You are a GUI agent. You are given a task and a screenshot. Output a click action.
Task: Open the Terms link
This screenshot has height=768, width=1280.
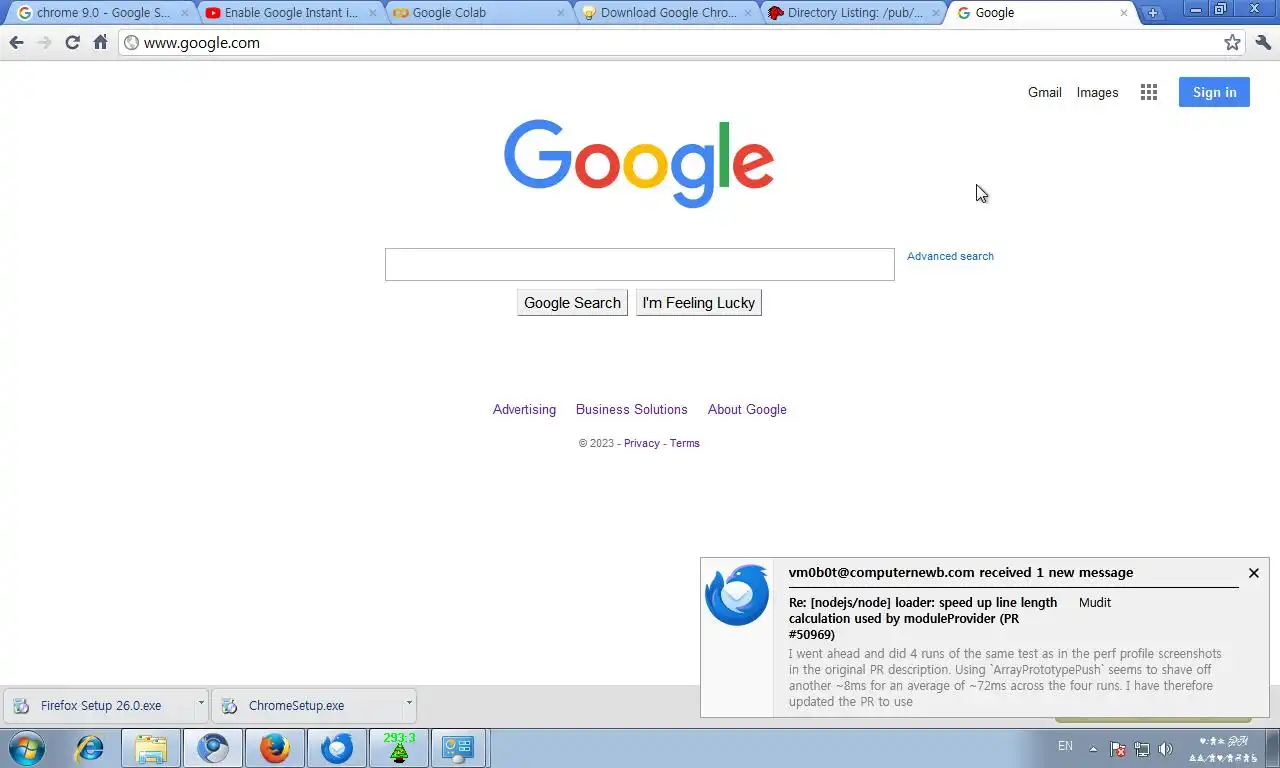[685, 443]
